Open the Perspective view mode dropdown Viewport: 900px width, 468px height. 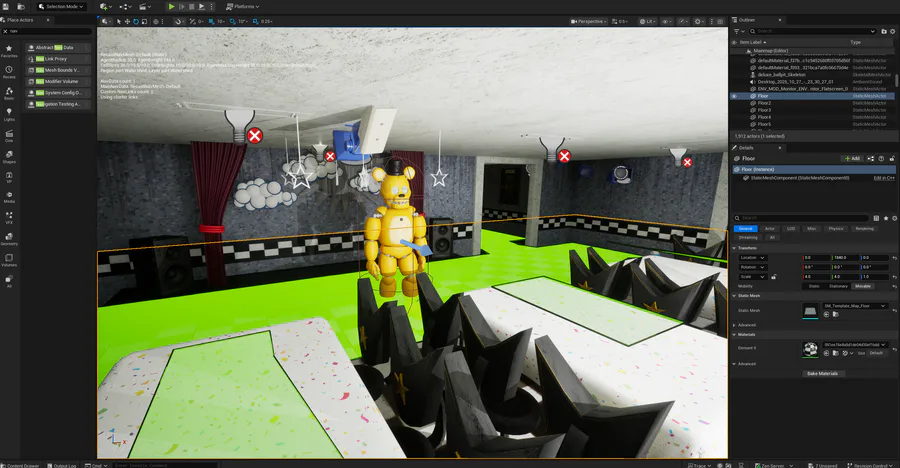point(588,21)
